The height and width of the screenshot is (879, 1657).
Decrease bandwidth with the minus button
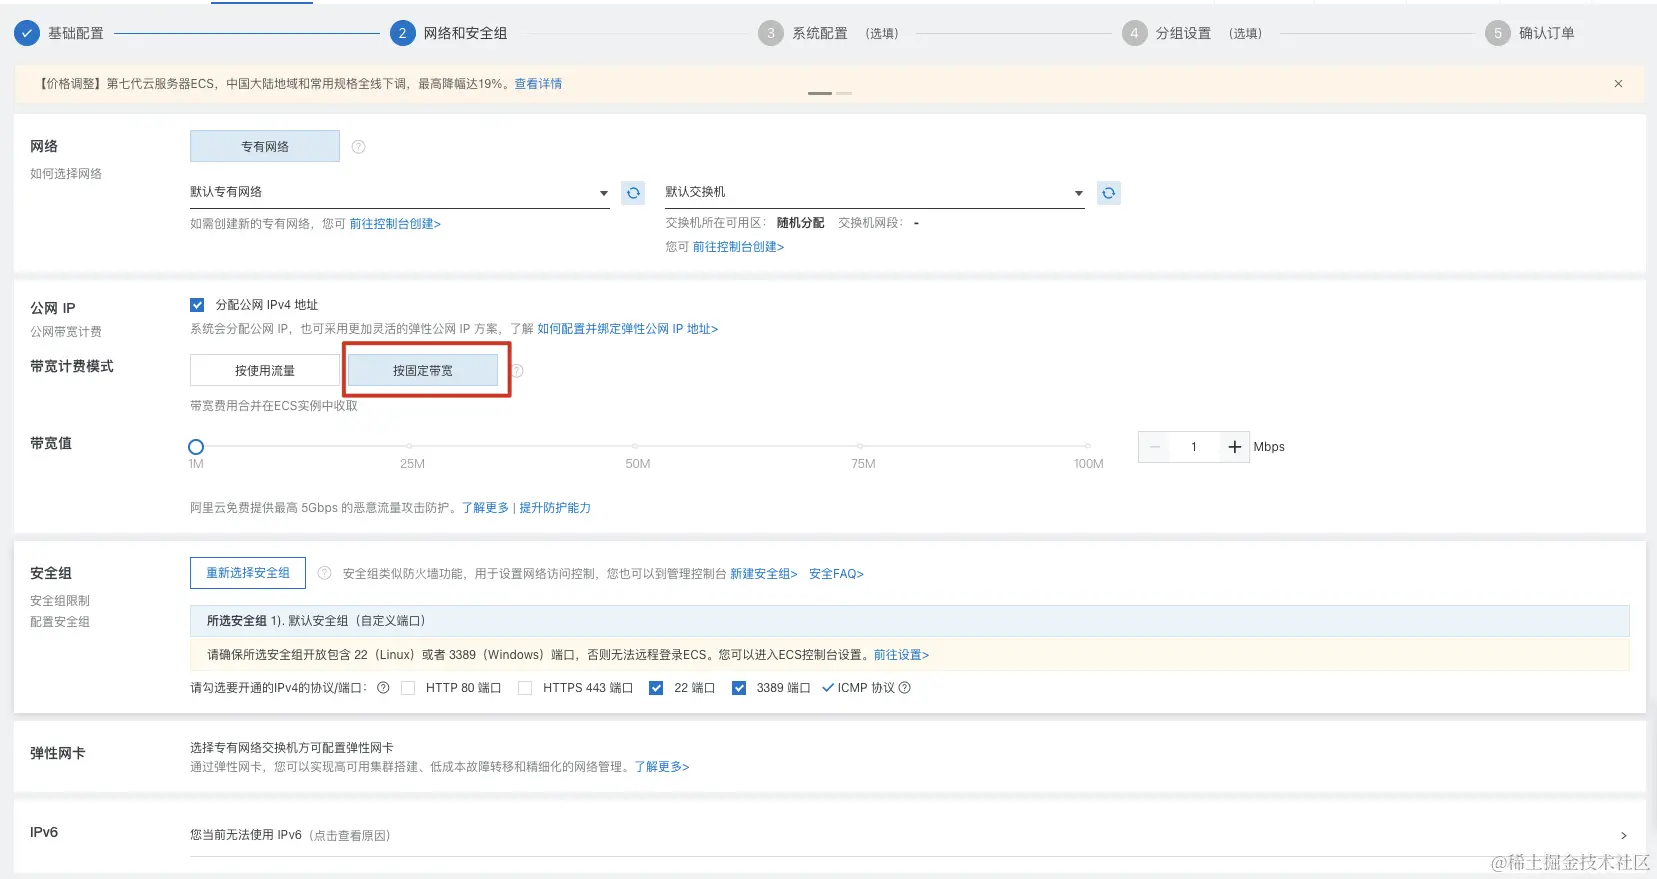click(x=1154, y=447)
